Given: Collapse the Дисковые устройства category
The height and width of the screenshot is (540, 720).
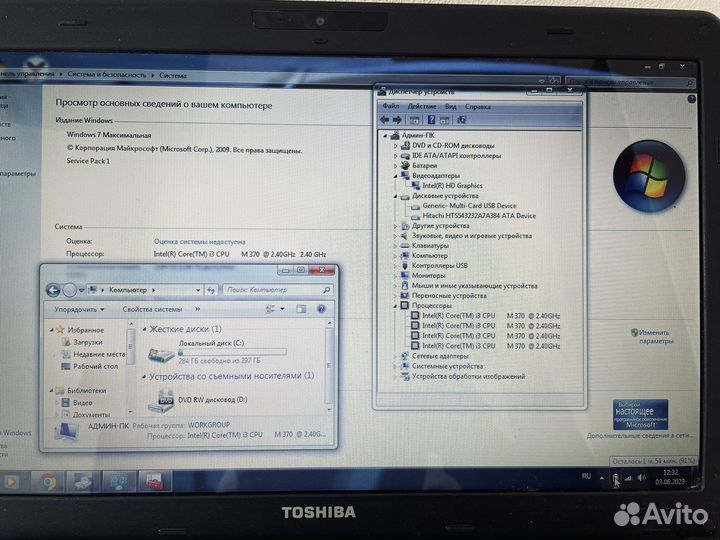Looking at the screenshot, I should tap(395, 196).
